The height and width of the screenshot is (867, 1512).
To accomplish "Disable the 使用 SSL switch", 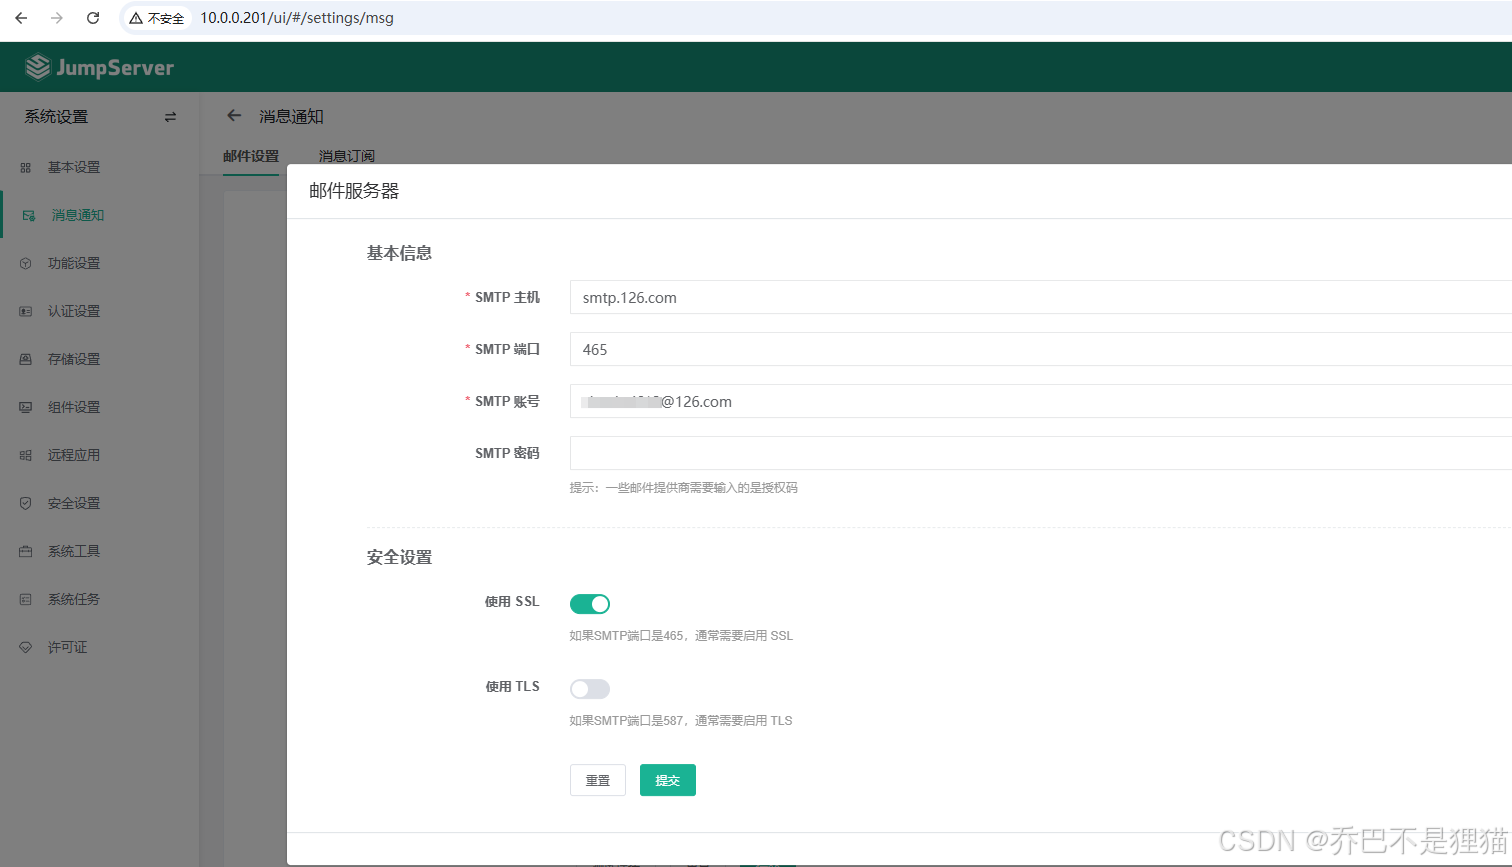I will coord(590,604).
